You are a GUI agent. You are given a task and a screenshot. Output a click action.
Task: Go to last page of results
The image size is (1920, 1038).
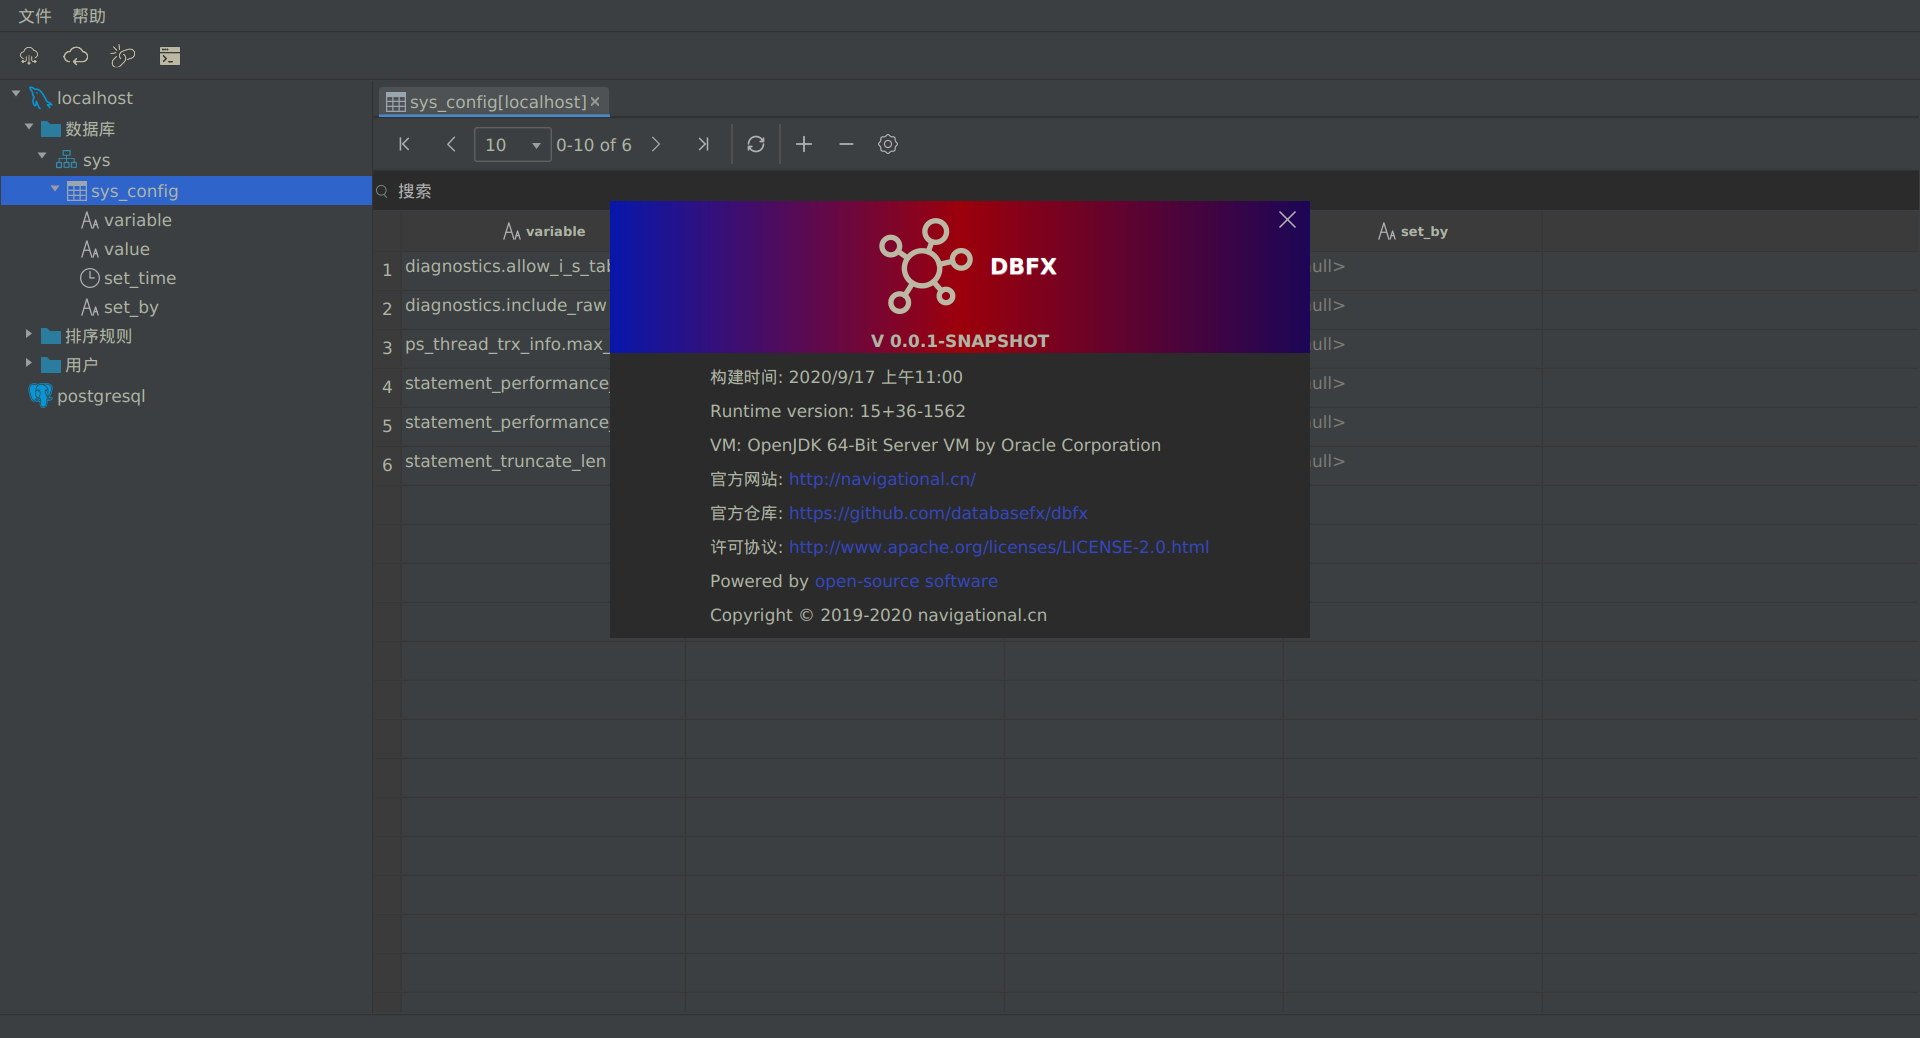[703, 144]
